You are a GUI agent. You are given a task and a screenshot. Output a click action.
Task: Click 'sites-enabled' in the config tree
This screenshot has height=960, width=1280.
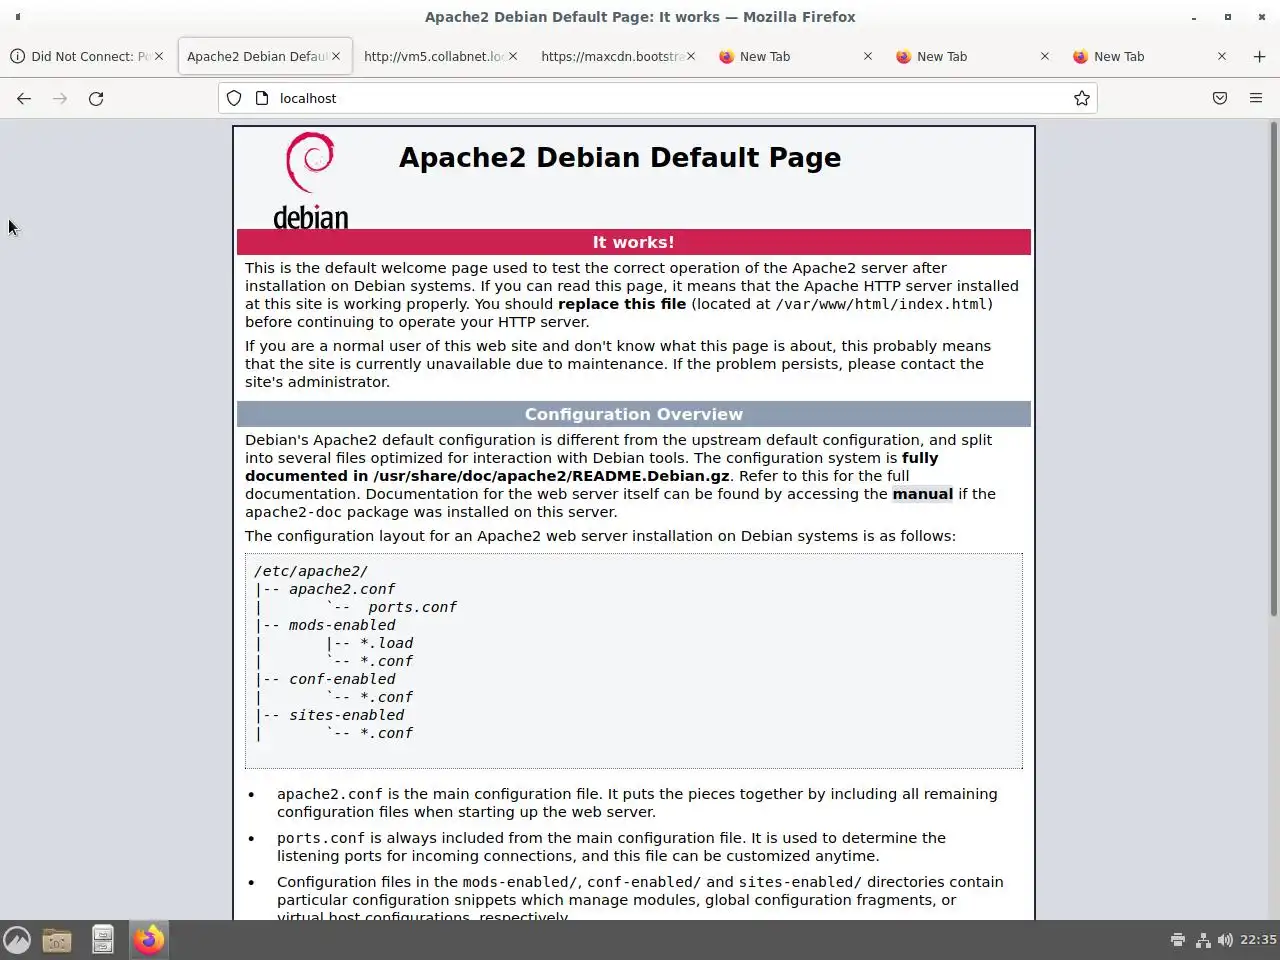point(347,715)
